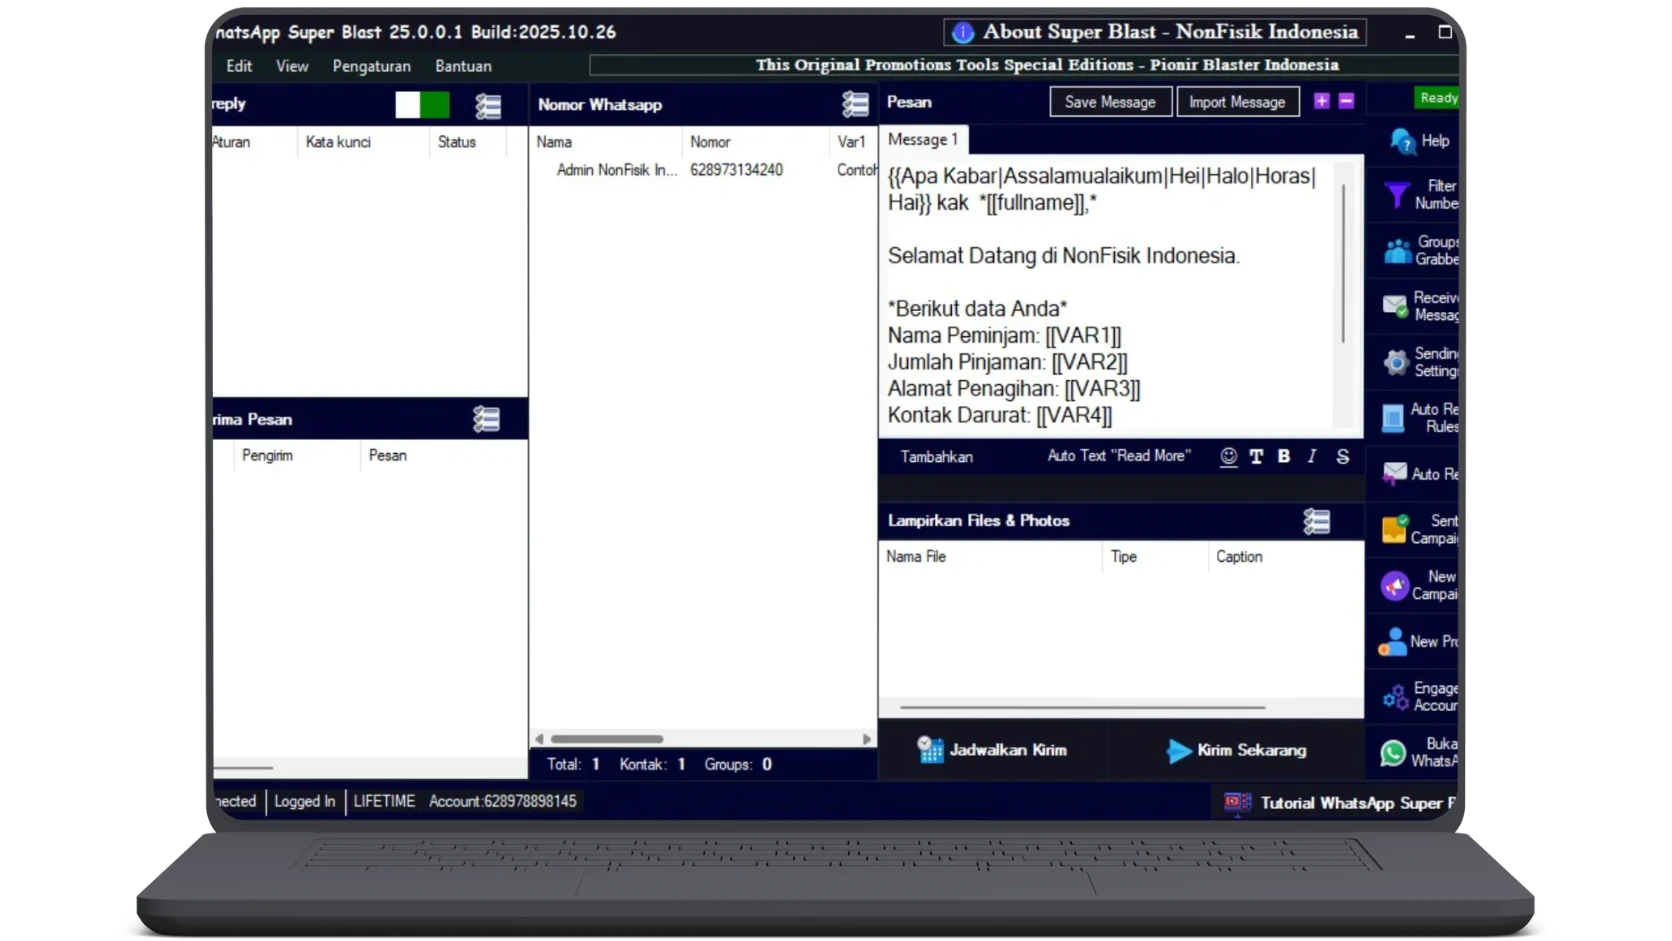Screen dimensions: 1672x941
Task: Click the Nomor column header
Action: [x=755, y=142]
